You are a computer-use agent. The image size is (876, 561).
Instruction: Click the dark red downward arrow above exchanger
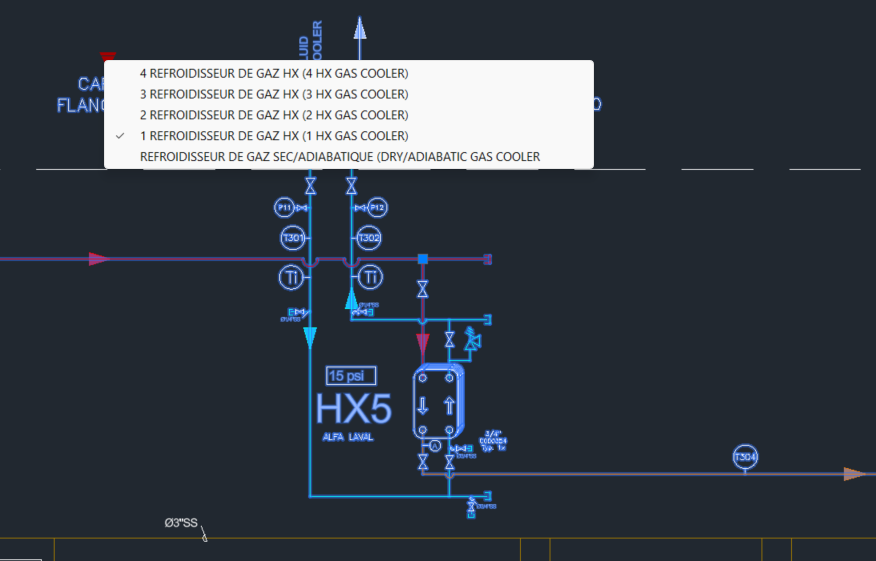423,345
